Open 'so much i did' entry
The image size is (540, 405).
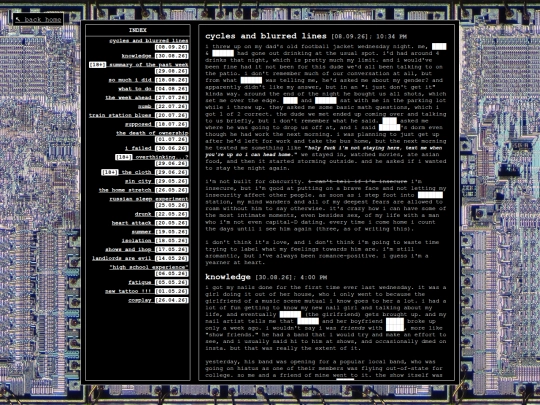130,80
